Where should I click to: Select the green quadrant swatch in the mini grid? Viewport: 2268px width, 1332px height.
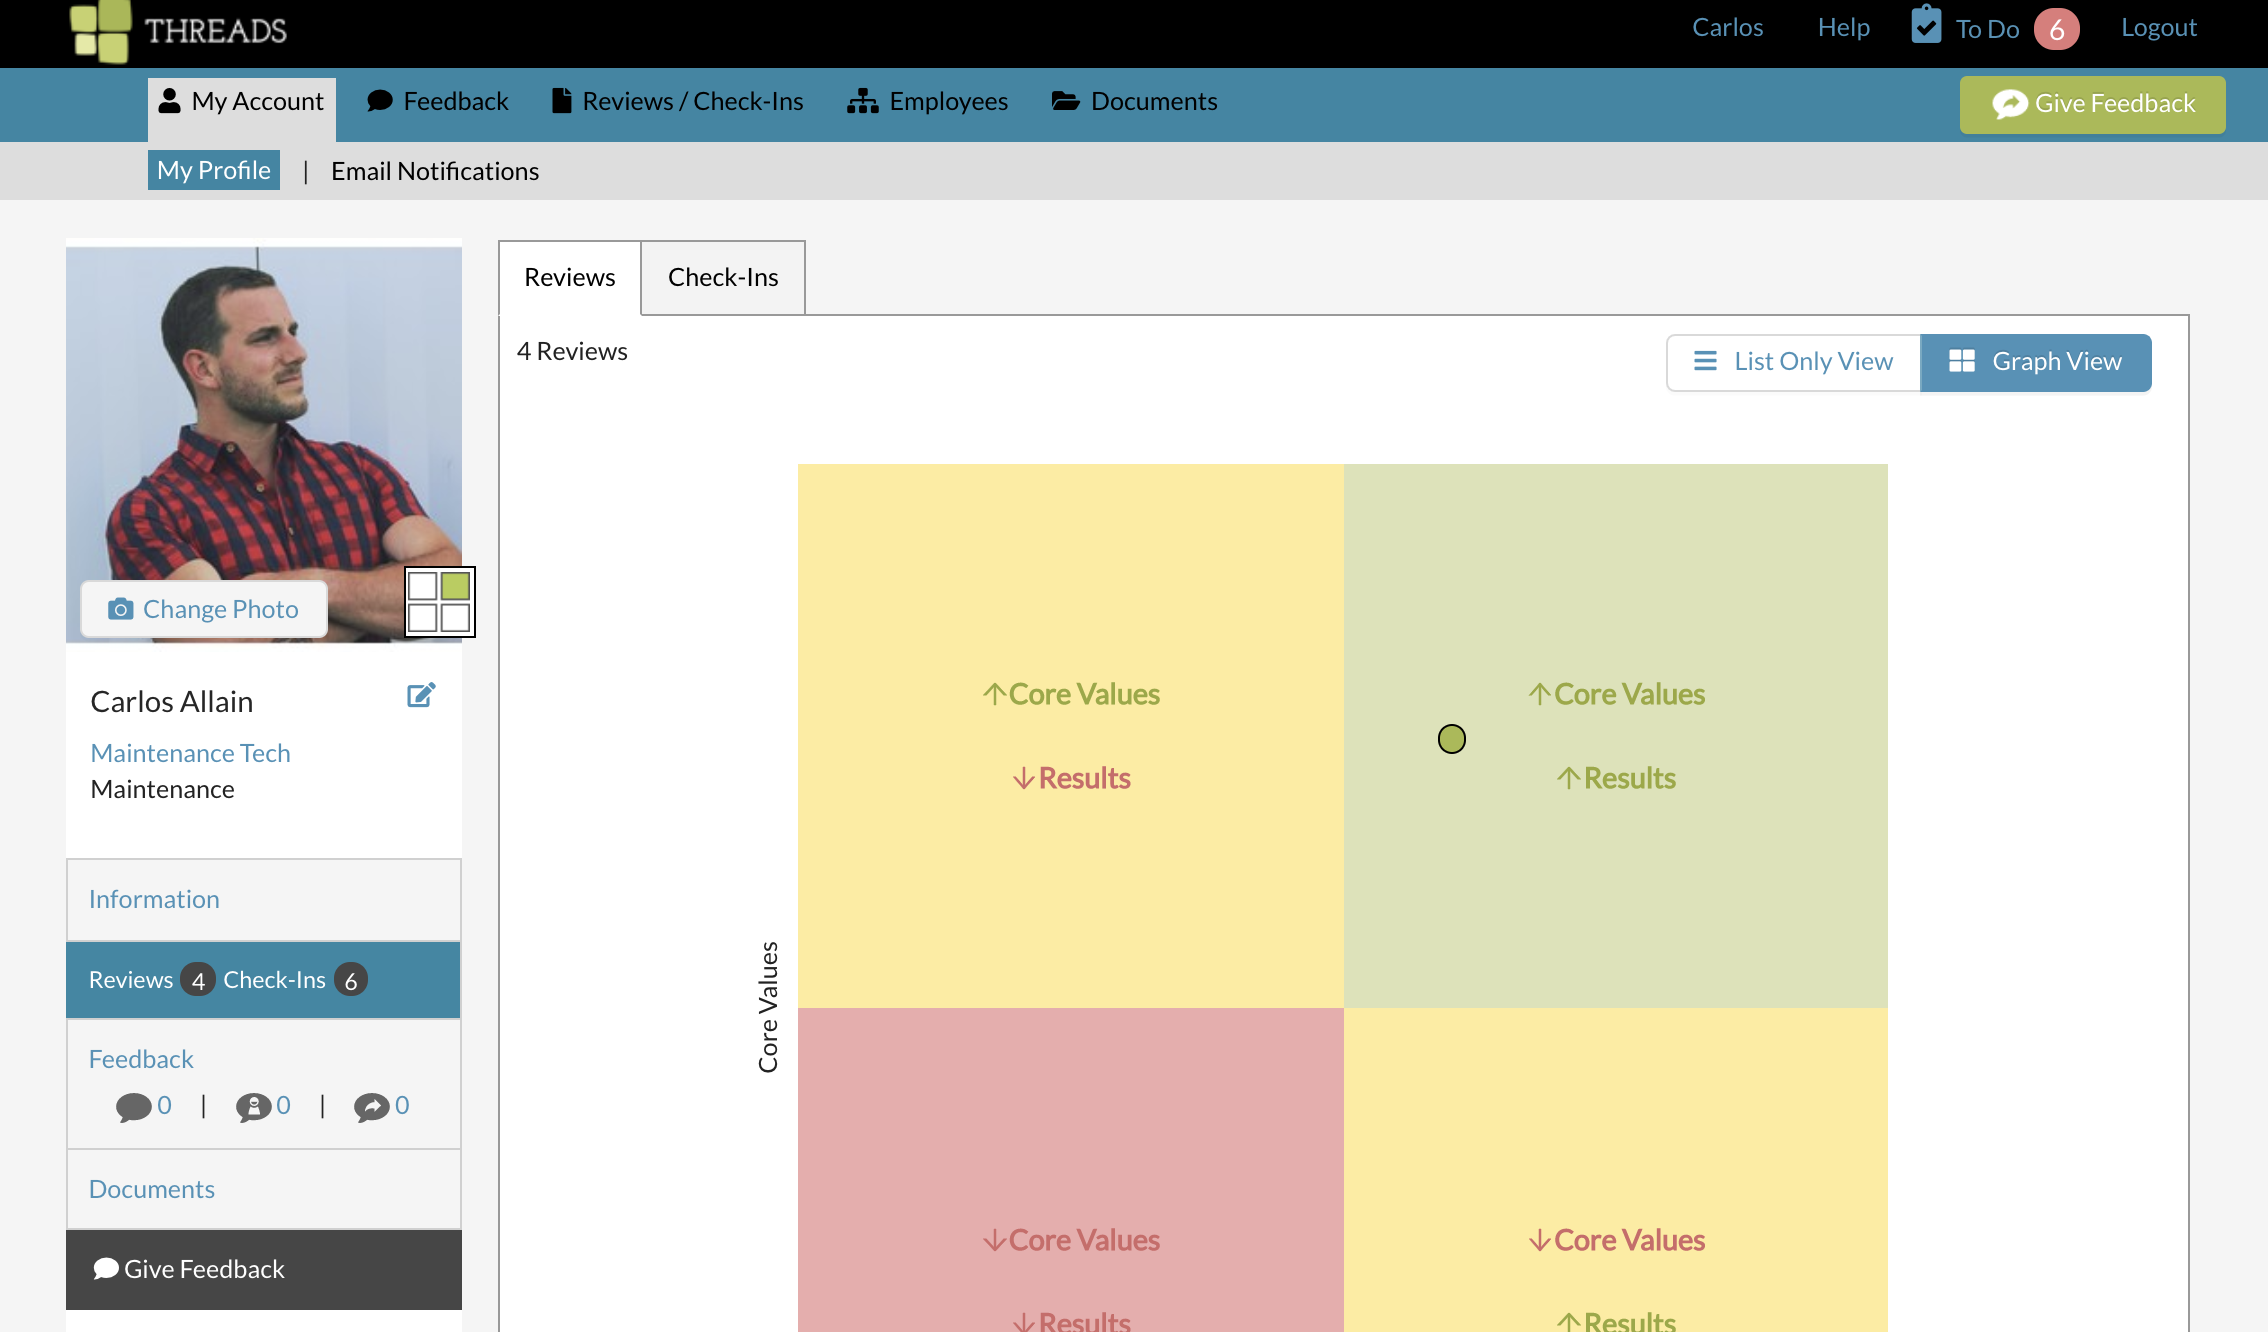pos(456,585)
